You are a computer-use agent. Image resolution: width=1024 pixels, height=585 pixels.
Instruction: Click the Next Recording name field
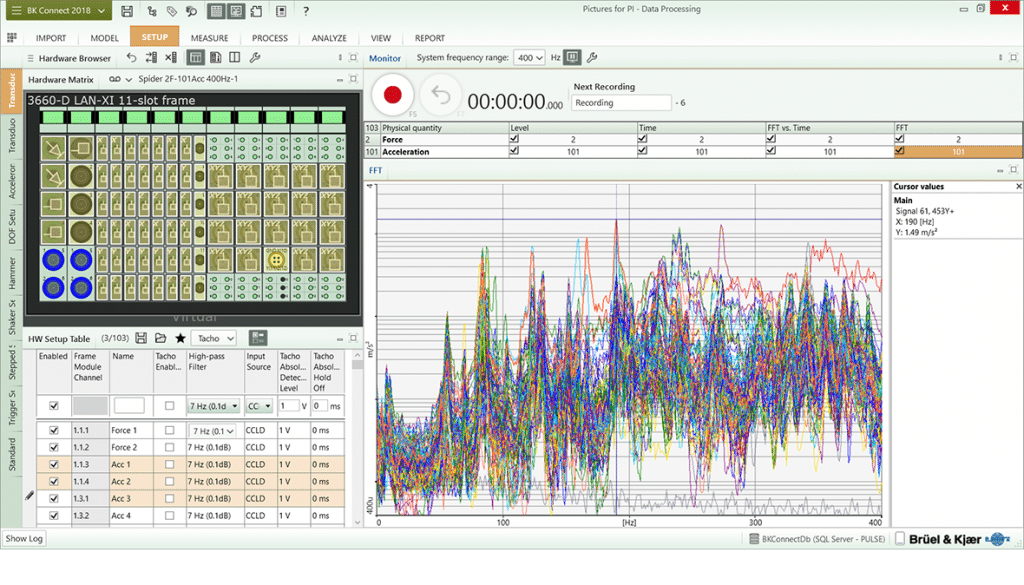(x=622, y=103)
